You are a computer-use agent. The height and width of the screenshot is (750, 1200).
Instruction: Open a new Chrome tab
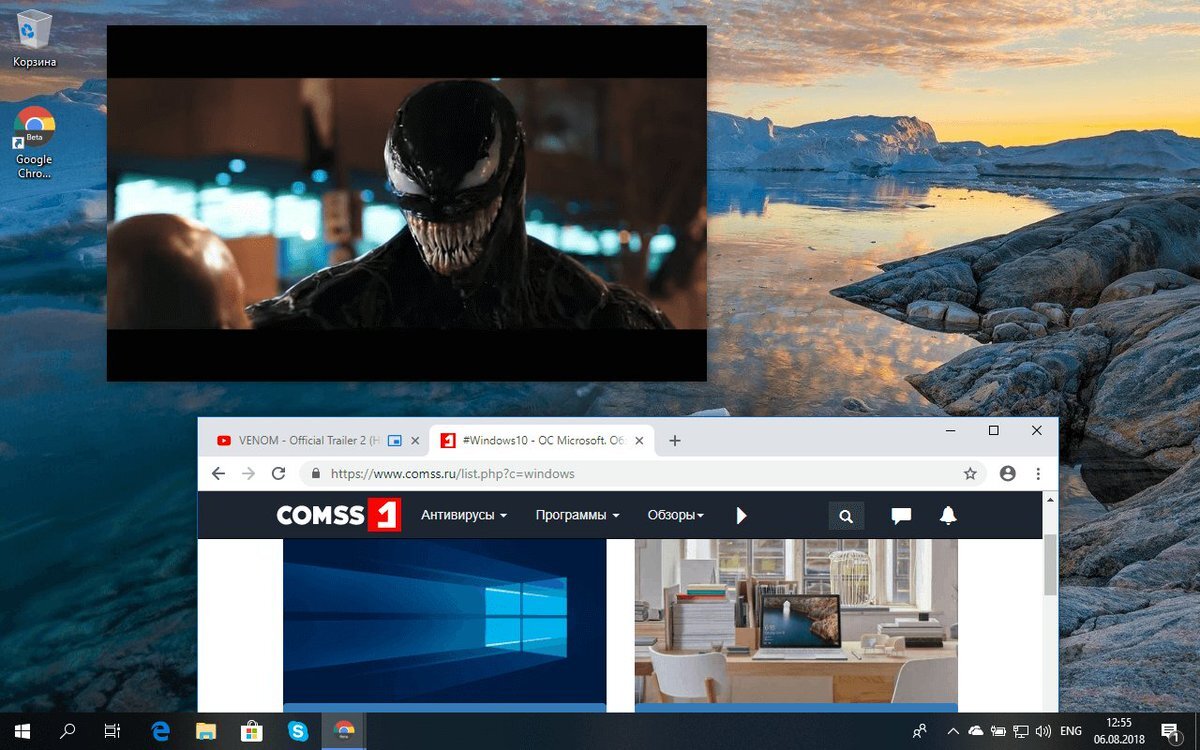coord(675,441)
